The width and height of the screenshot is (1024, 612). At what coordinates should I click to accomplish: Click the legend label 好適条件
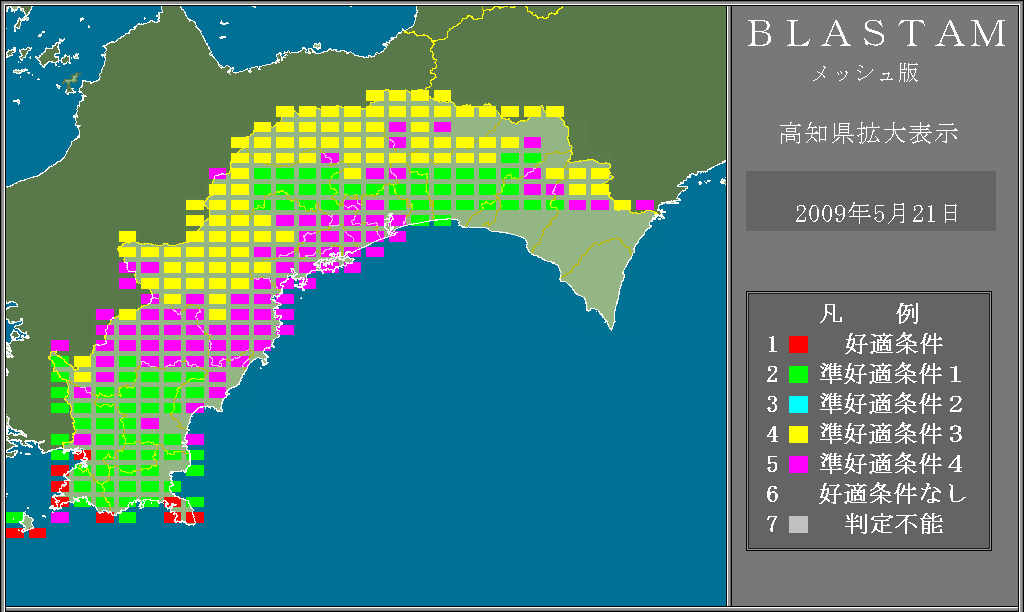pyautogui.click(x=894, y=344)
